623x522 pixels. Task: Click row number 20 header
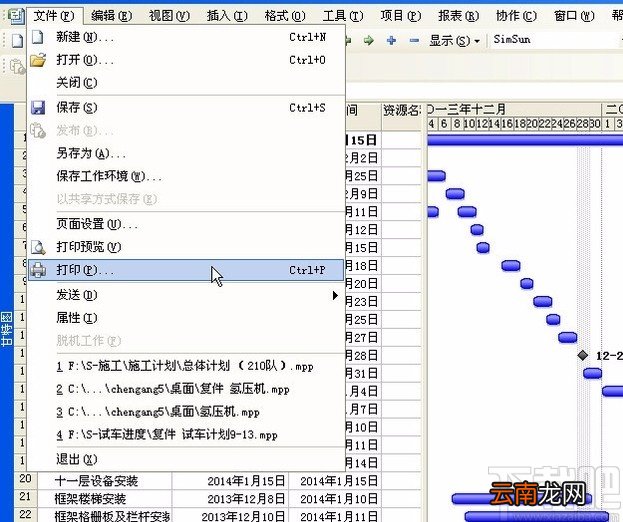(x=25, y=479)
